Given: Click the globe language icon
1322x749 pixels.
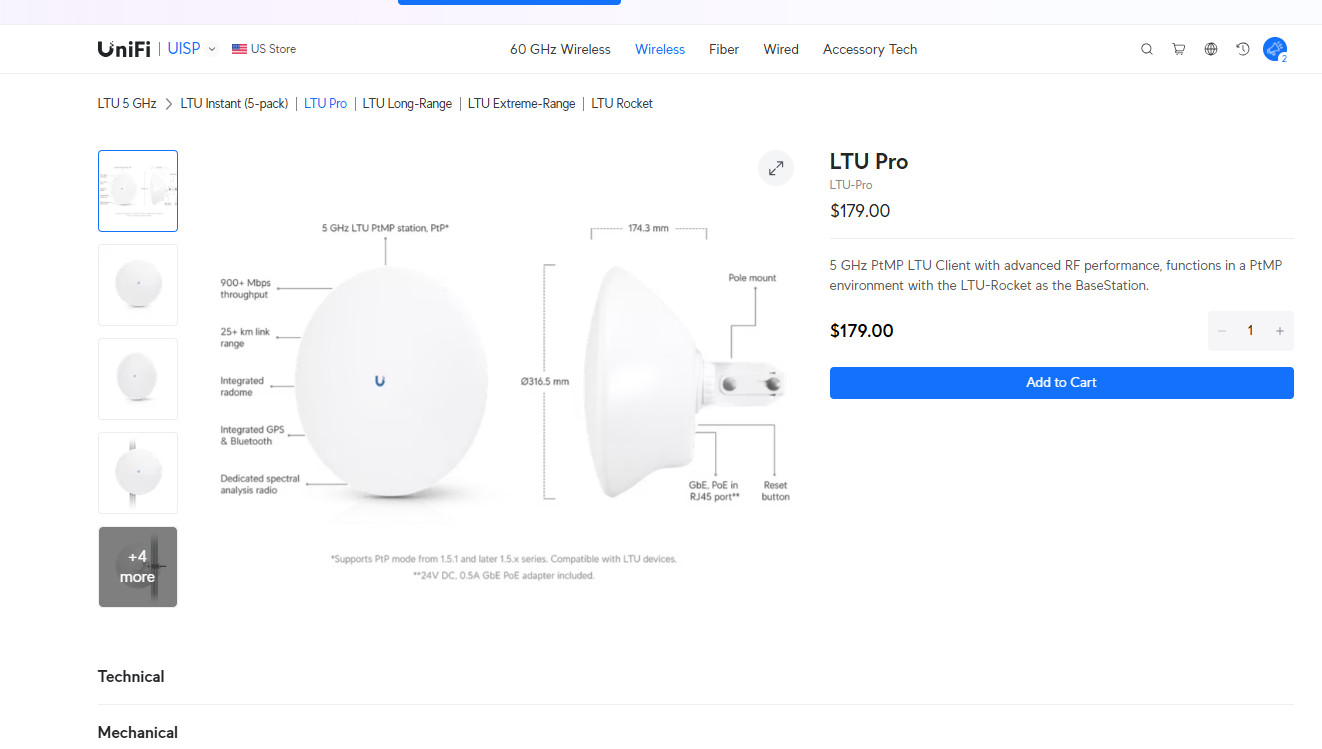Looking at the screenshot, I should pyautogui.click(x=1211, y=49).
